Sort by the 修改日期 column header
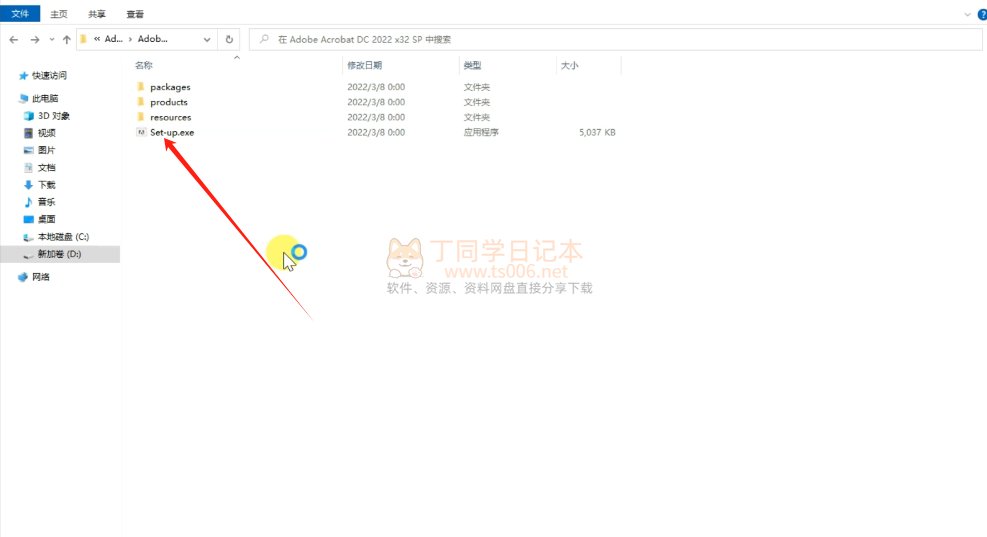Viewport: 987px width, 537px height. tap(364, 65)
